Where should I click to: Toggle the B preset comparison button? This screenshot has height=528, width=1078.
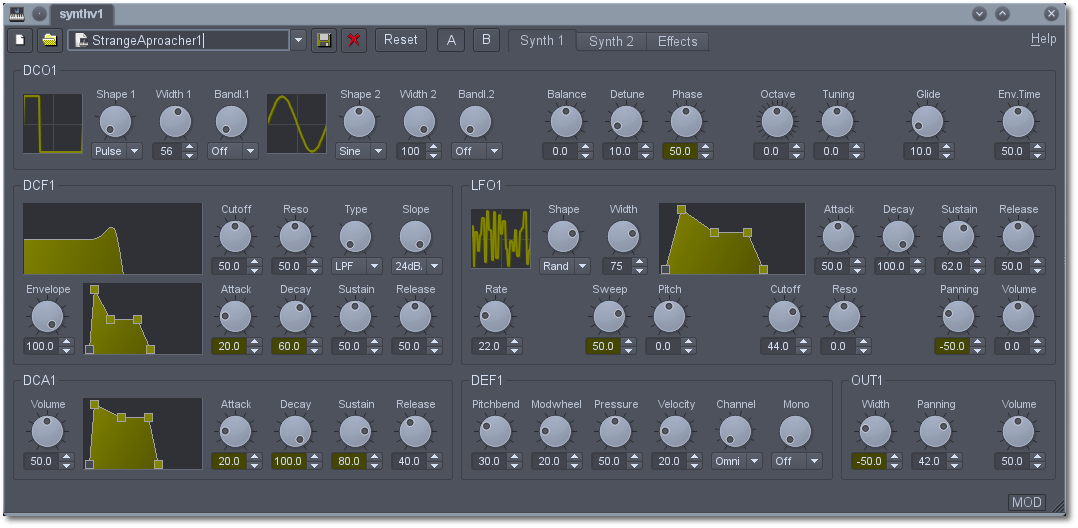pyautogui.click(x=486, y=40)
